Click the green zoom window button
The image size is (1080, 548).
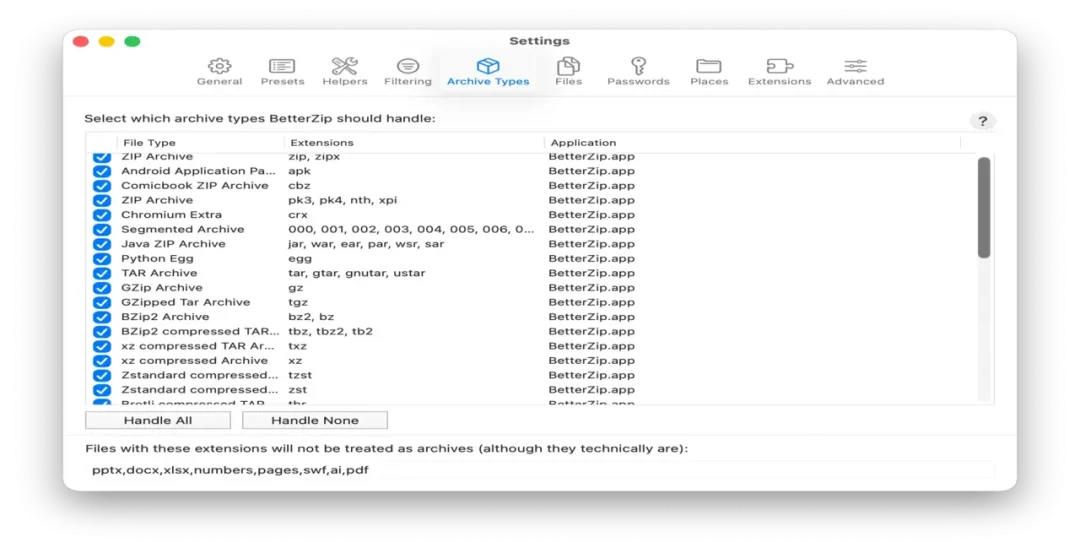pyautogui.click(x=132, y=41)
